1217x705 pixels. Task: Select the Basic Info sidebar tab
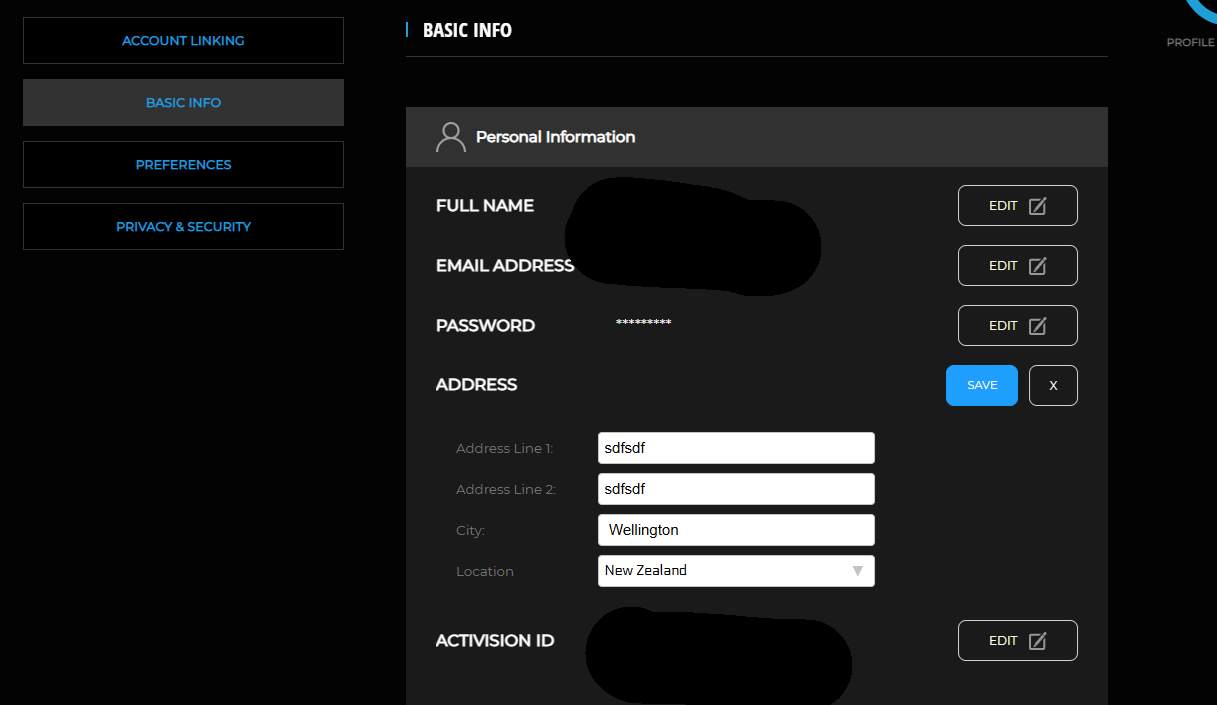point(183,103)
